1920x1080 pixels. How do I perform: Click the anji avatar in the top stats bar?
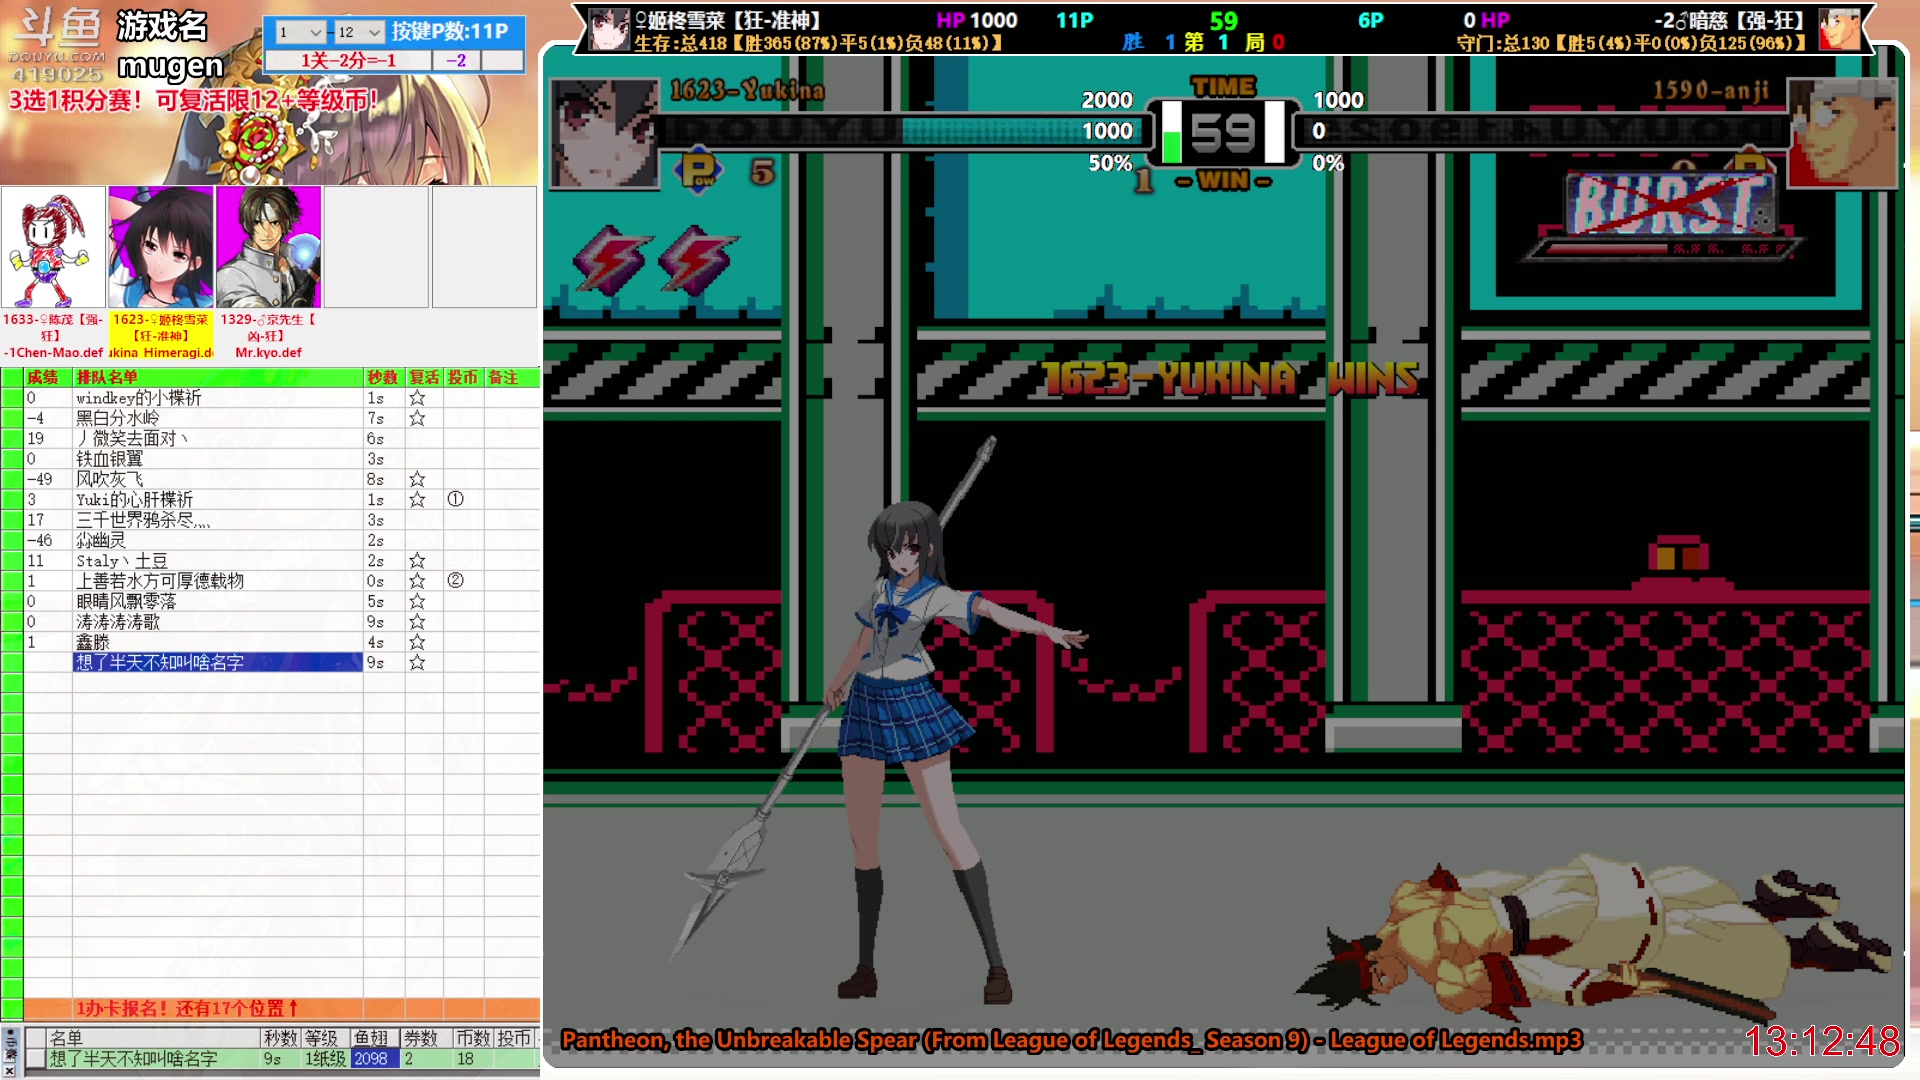point(1839,29)
